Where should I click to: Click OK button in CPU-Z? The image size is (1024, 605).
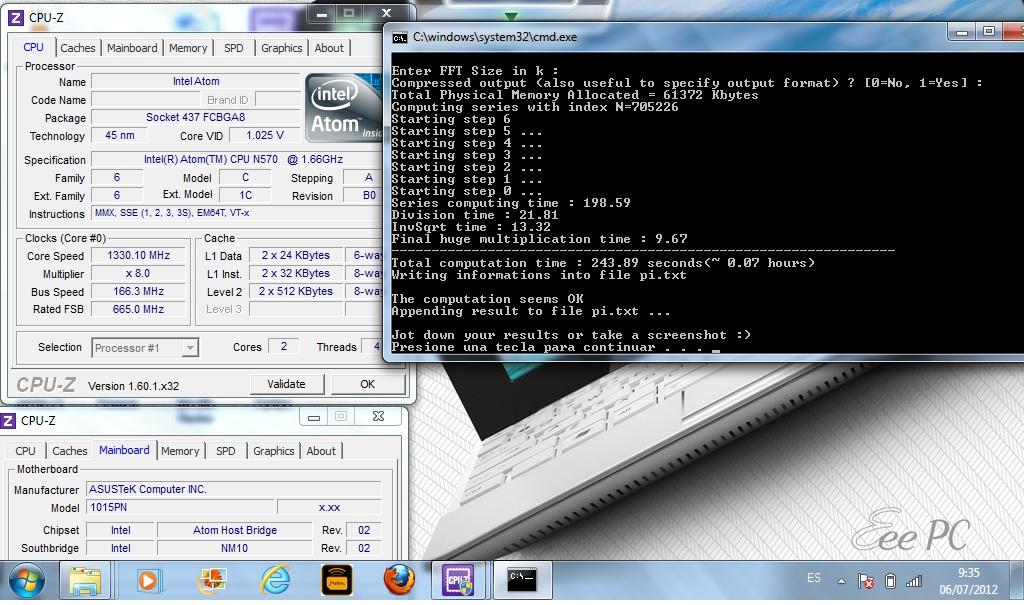[x=368, y=384]
